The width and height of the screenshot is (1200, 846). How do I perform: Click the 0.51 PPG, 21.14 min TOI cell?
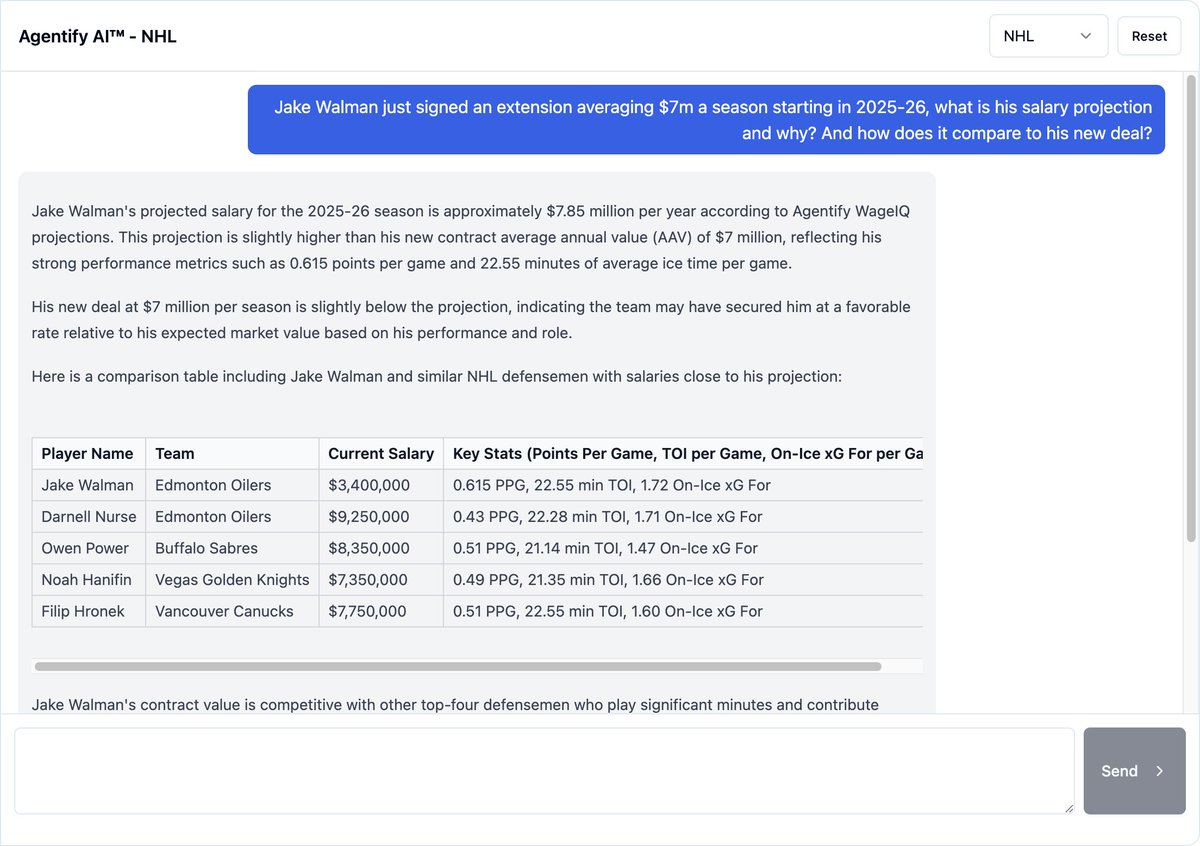683,548
